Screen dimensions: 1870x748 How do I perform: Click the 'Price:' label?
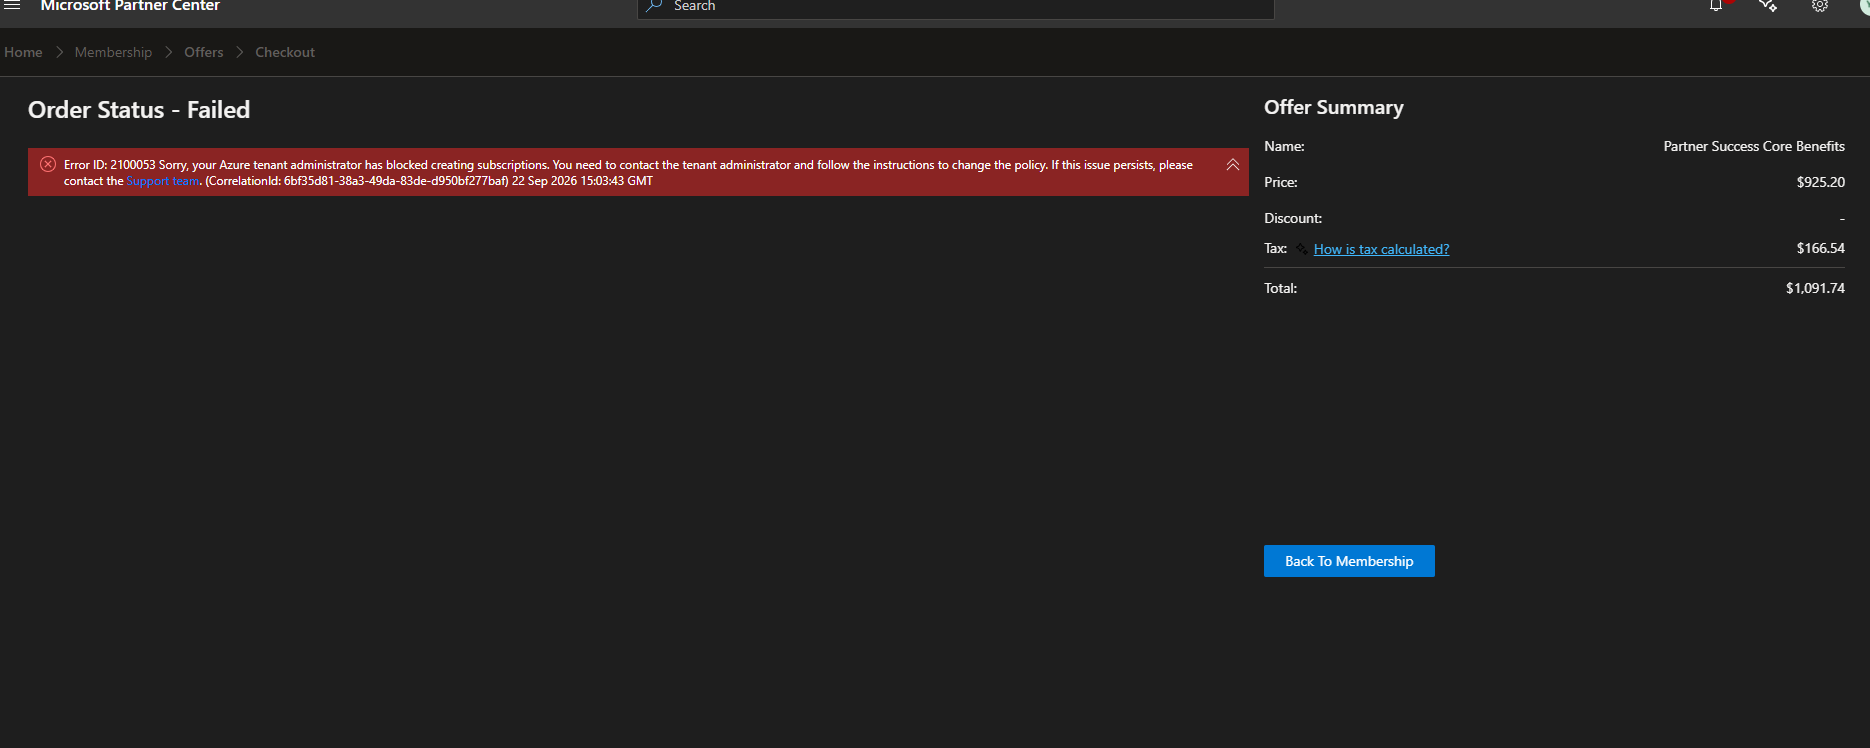(x=1281, y=182)
